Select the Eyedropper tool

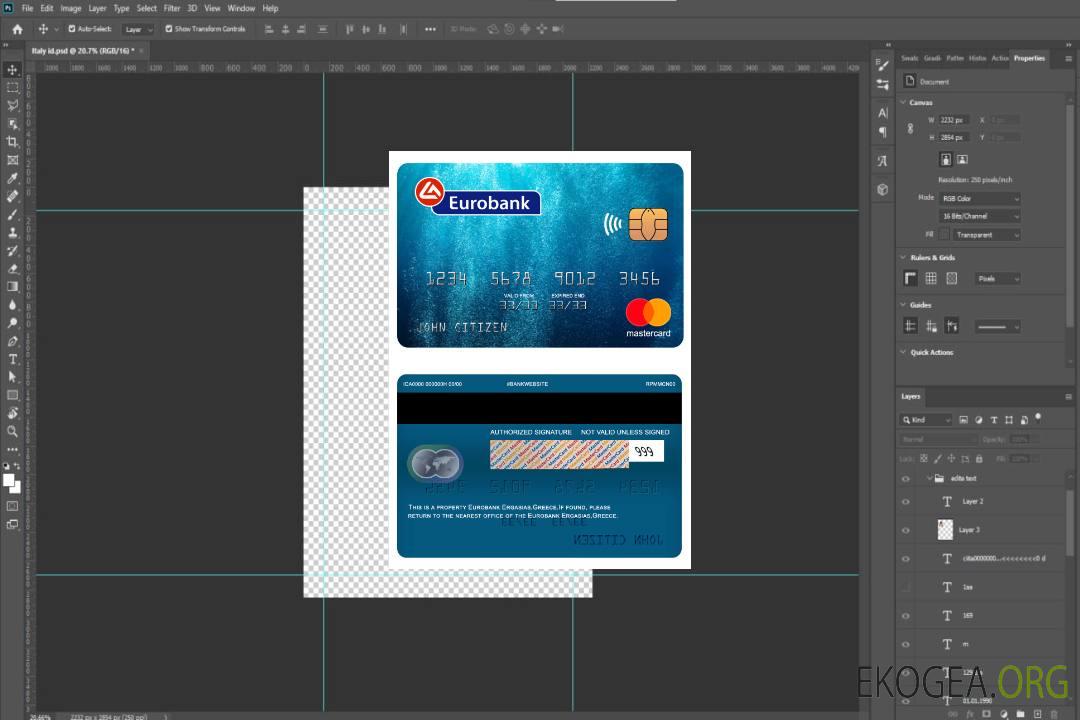[12, 178]
